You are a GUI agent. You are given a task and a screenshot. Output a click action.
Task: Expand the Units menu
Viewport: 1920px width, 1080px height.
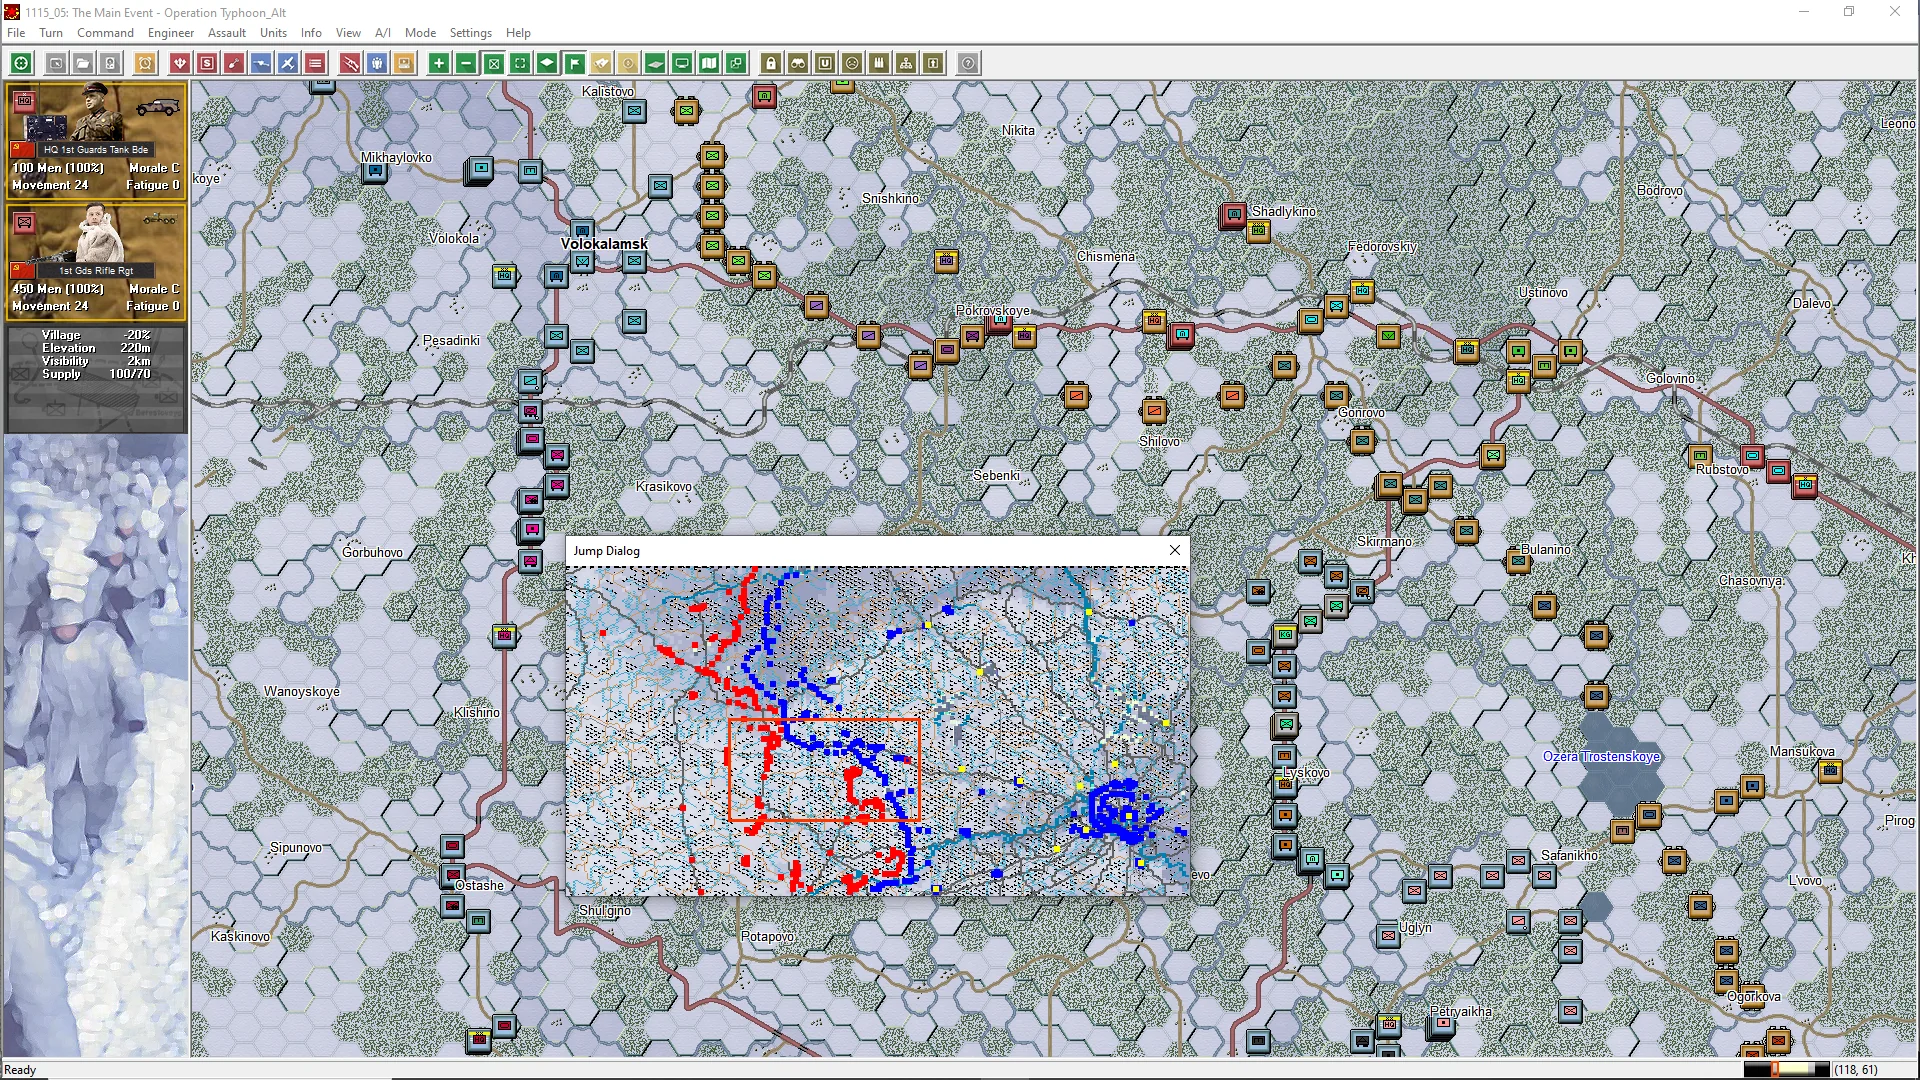[x=273, y=32]
